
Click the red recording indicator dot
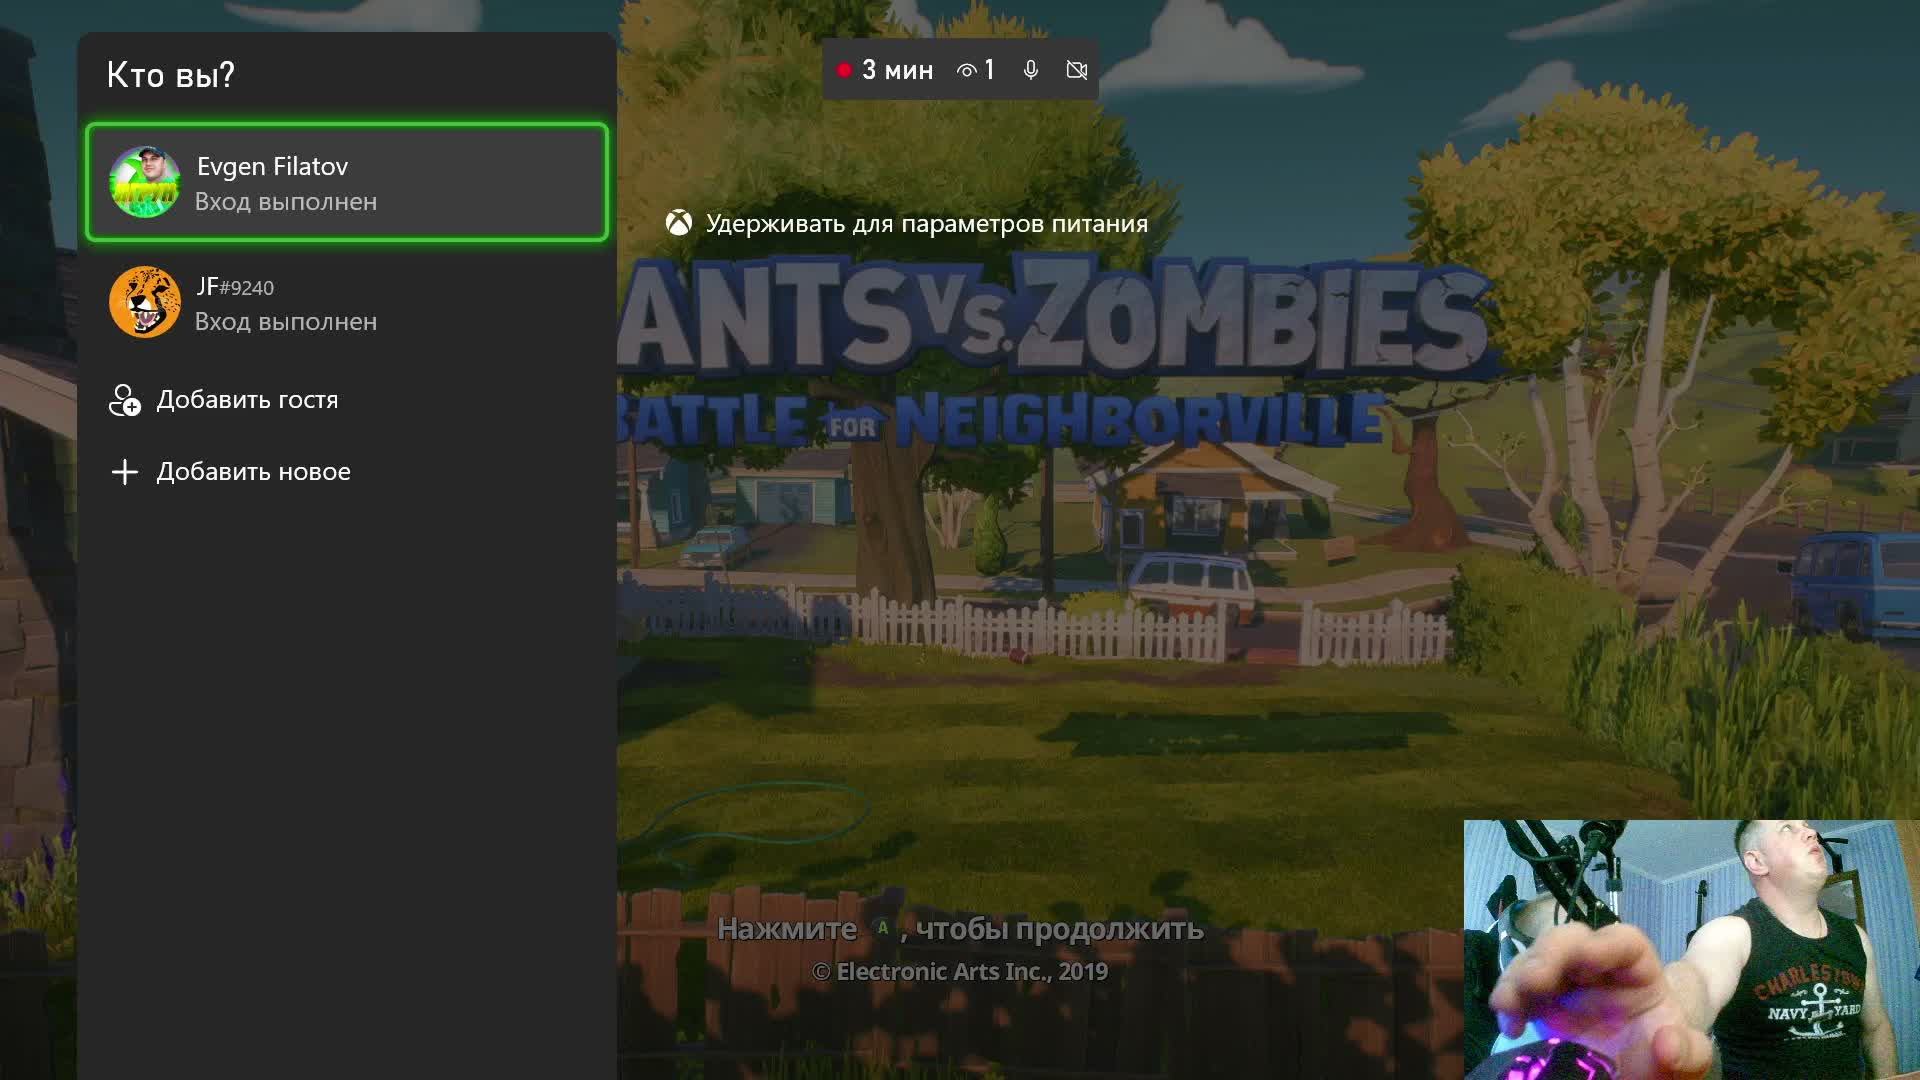(x=844, y=70)
